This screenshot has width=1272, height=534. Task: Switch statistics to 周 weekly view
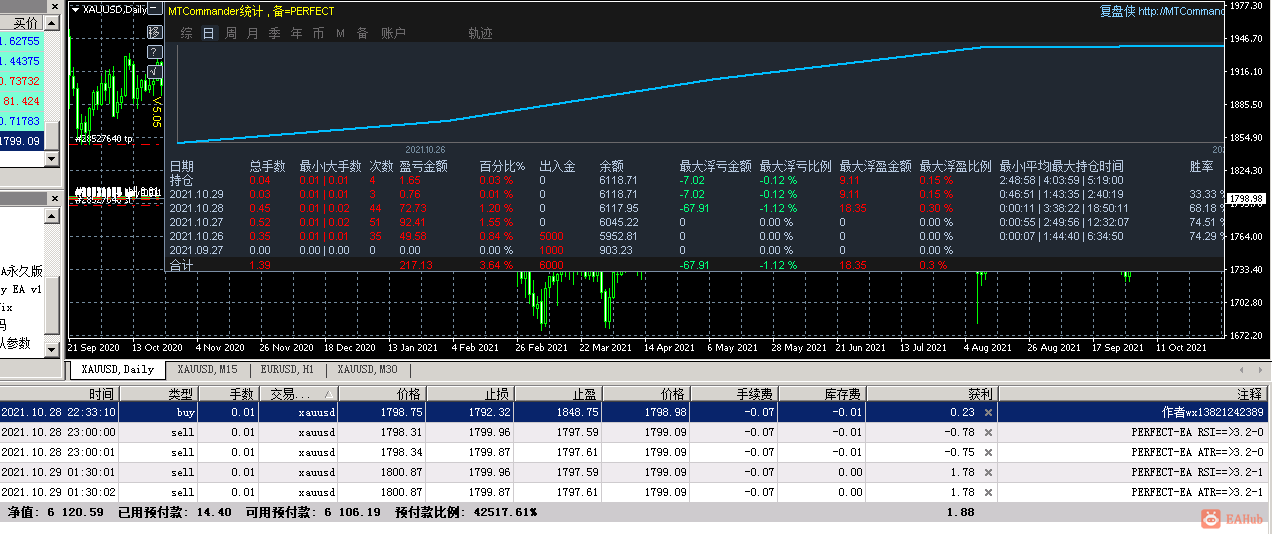tap(231, 33)
